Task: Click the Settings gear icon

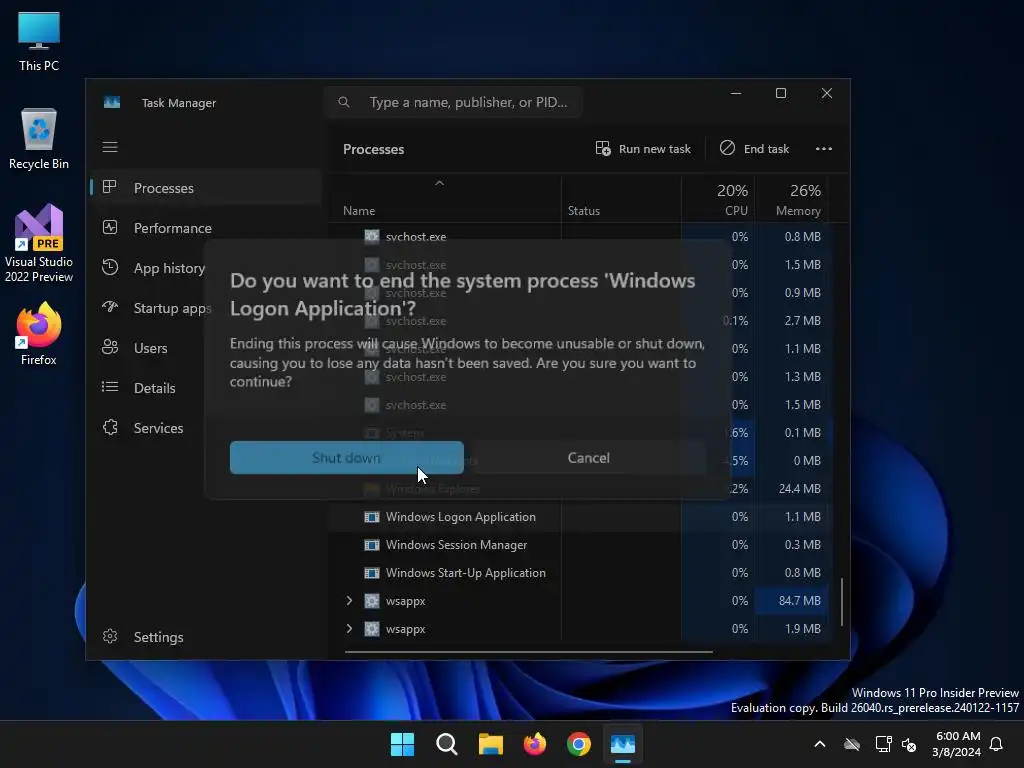Action: (110, 636)
